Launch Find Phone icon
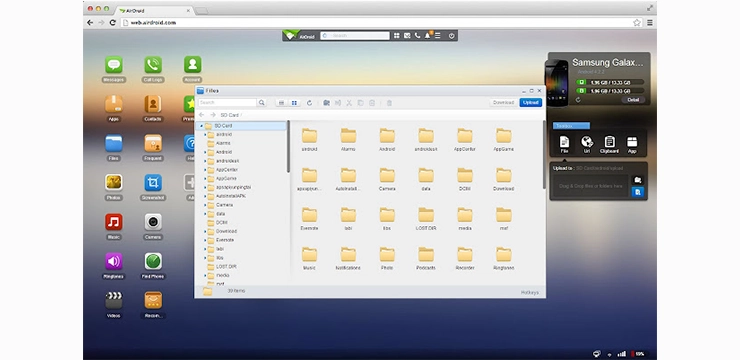 tap(153, 261)
